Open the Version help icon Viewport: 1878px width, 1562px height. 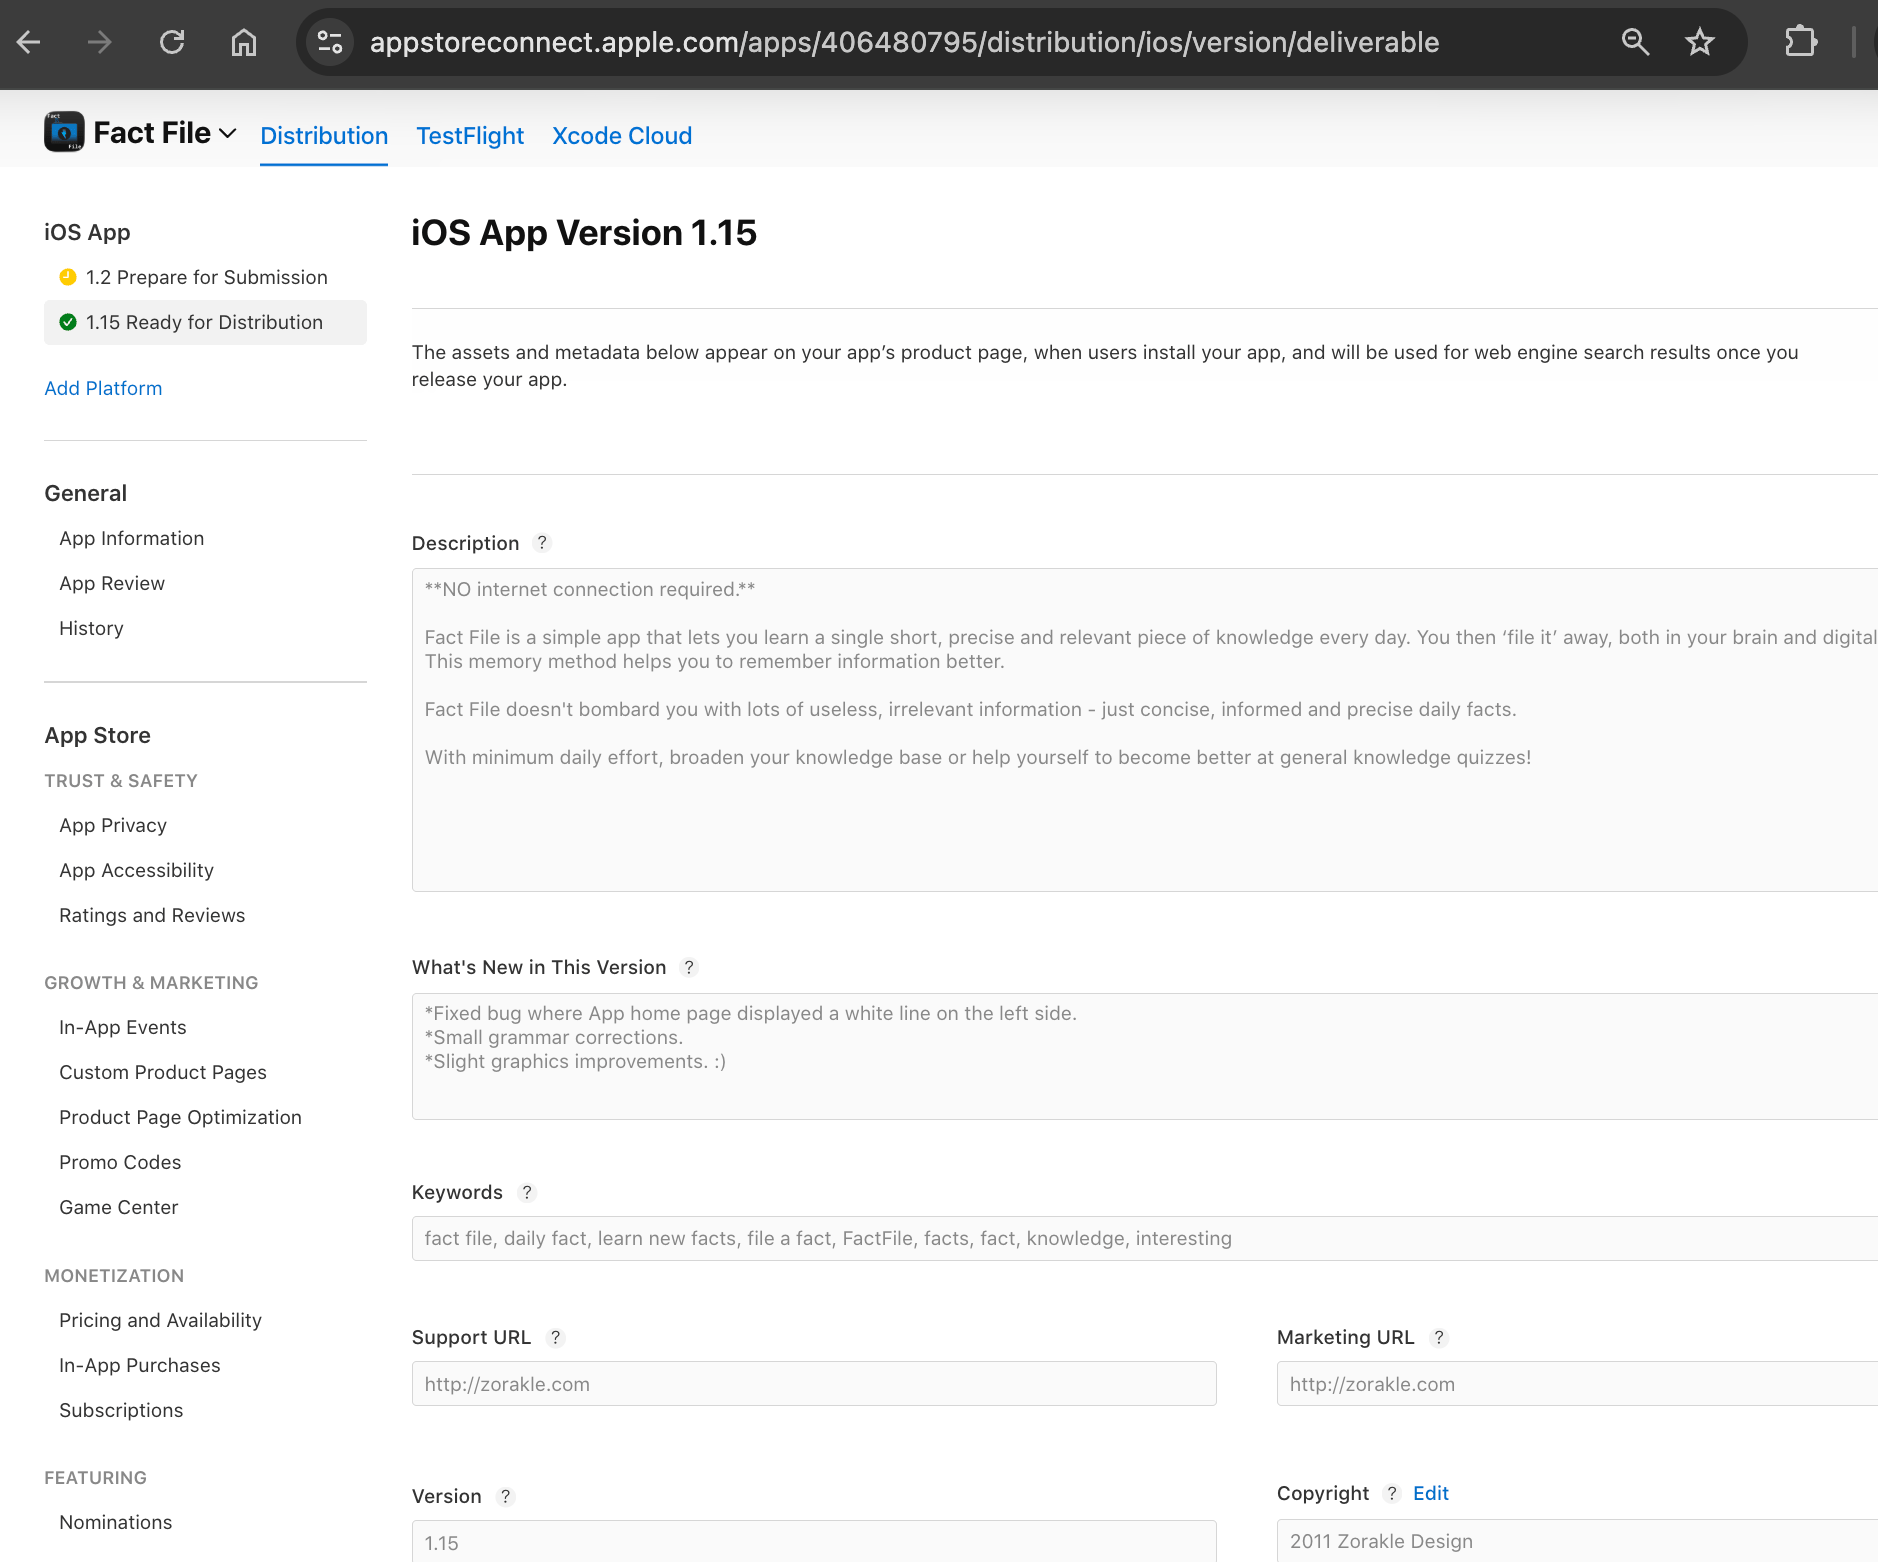[x=505, y=1497]
